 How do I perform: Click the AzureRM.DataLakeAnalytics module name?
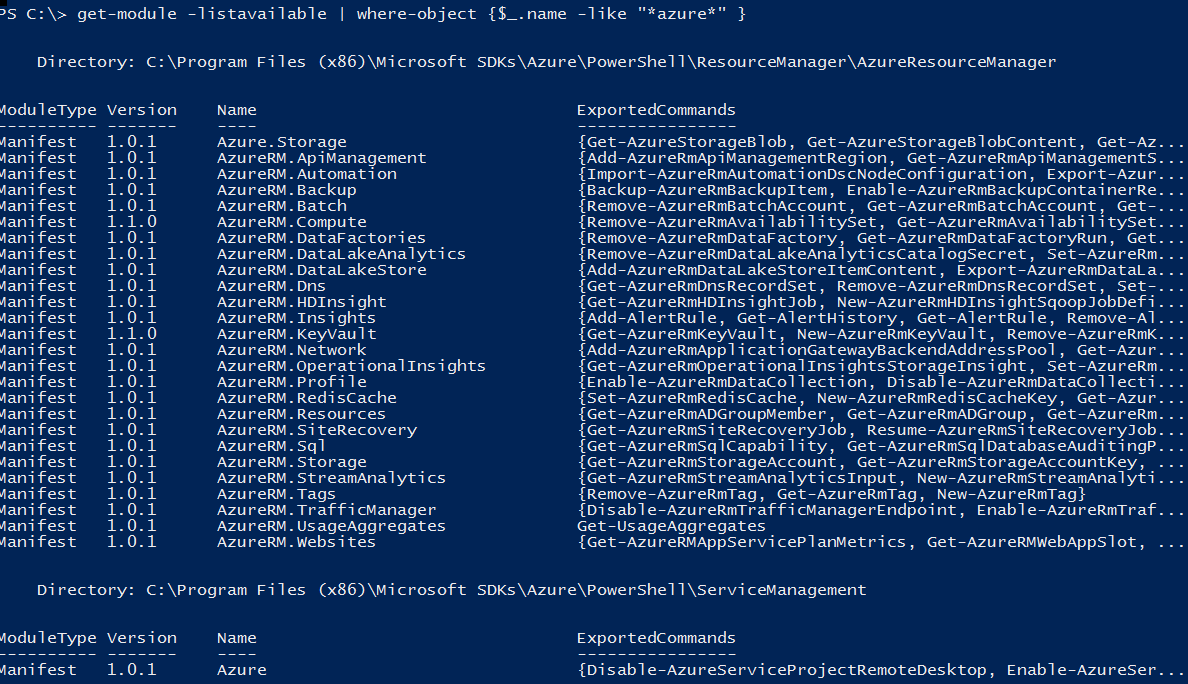click(x=341, y=254)
